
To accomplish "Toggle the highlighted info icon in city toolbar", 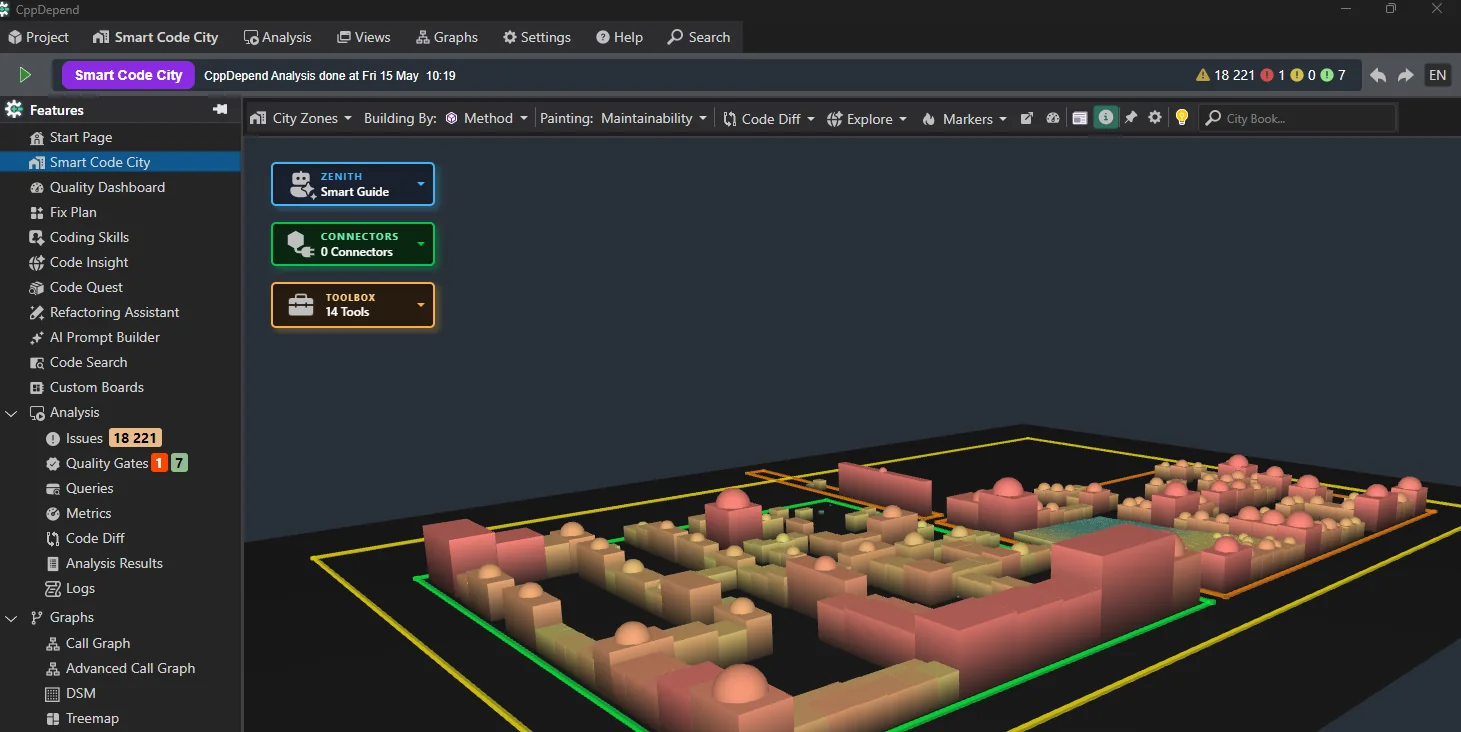I will click(1105, 118).
